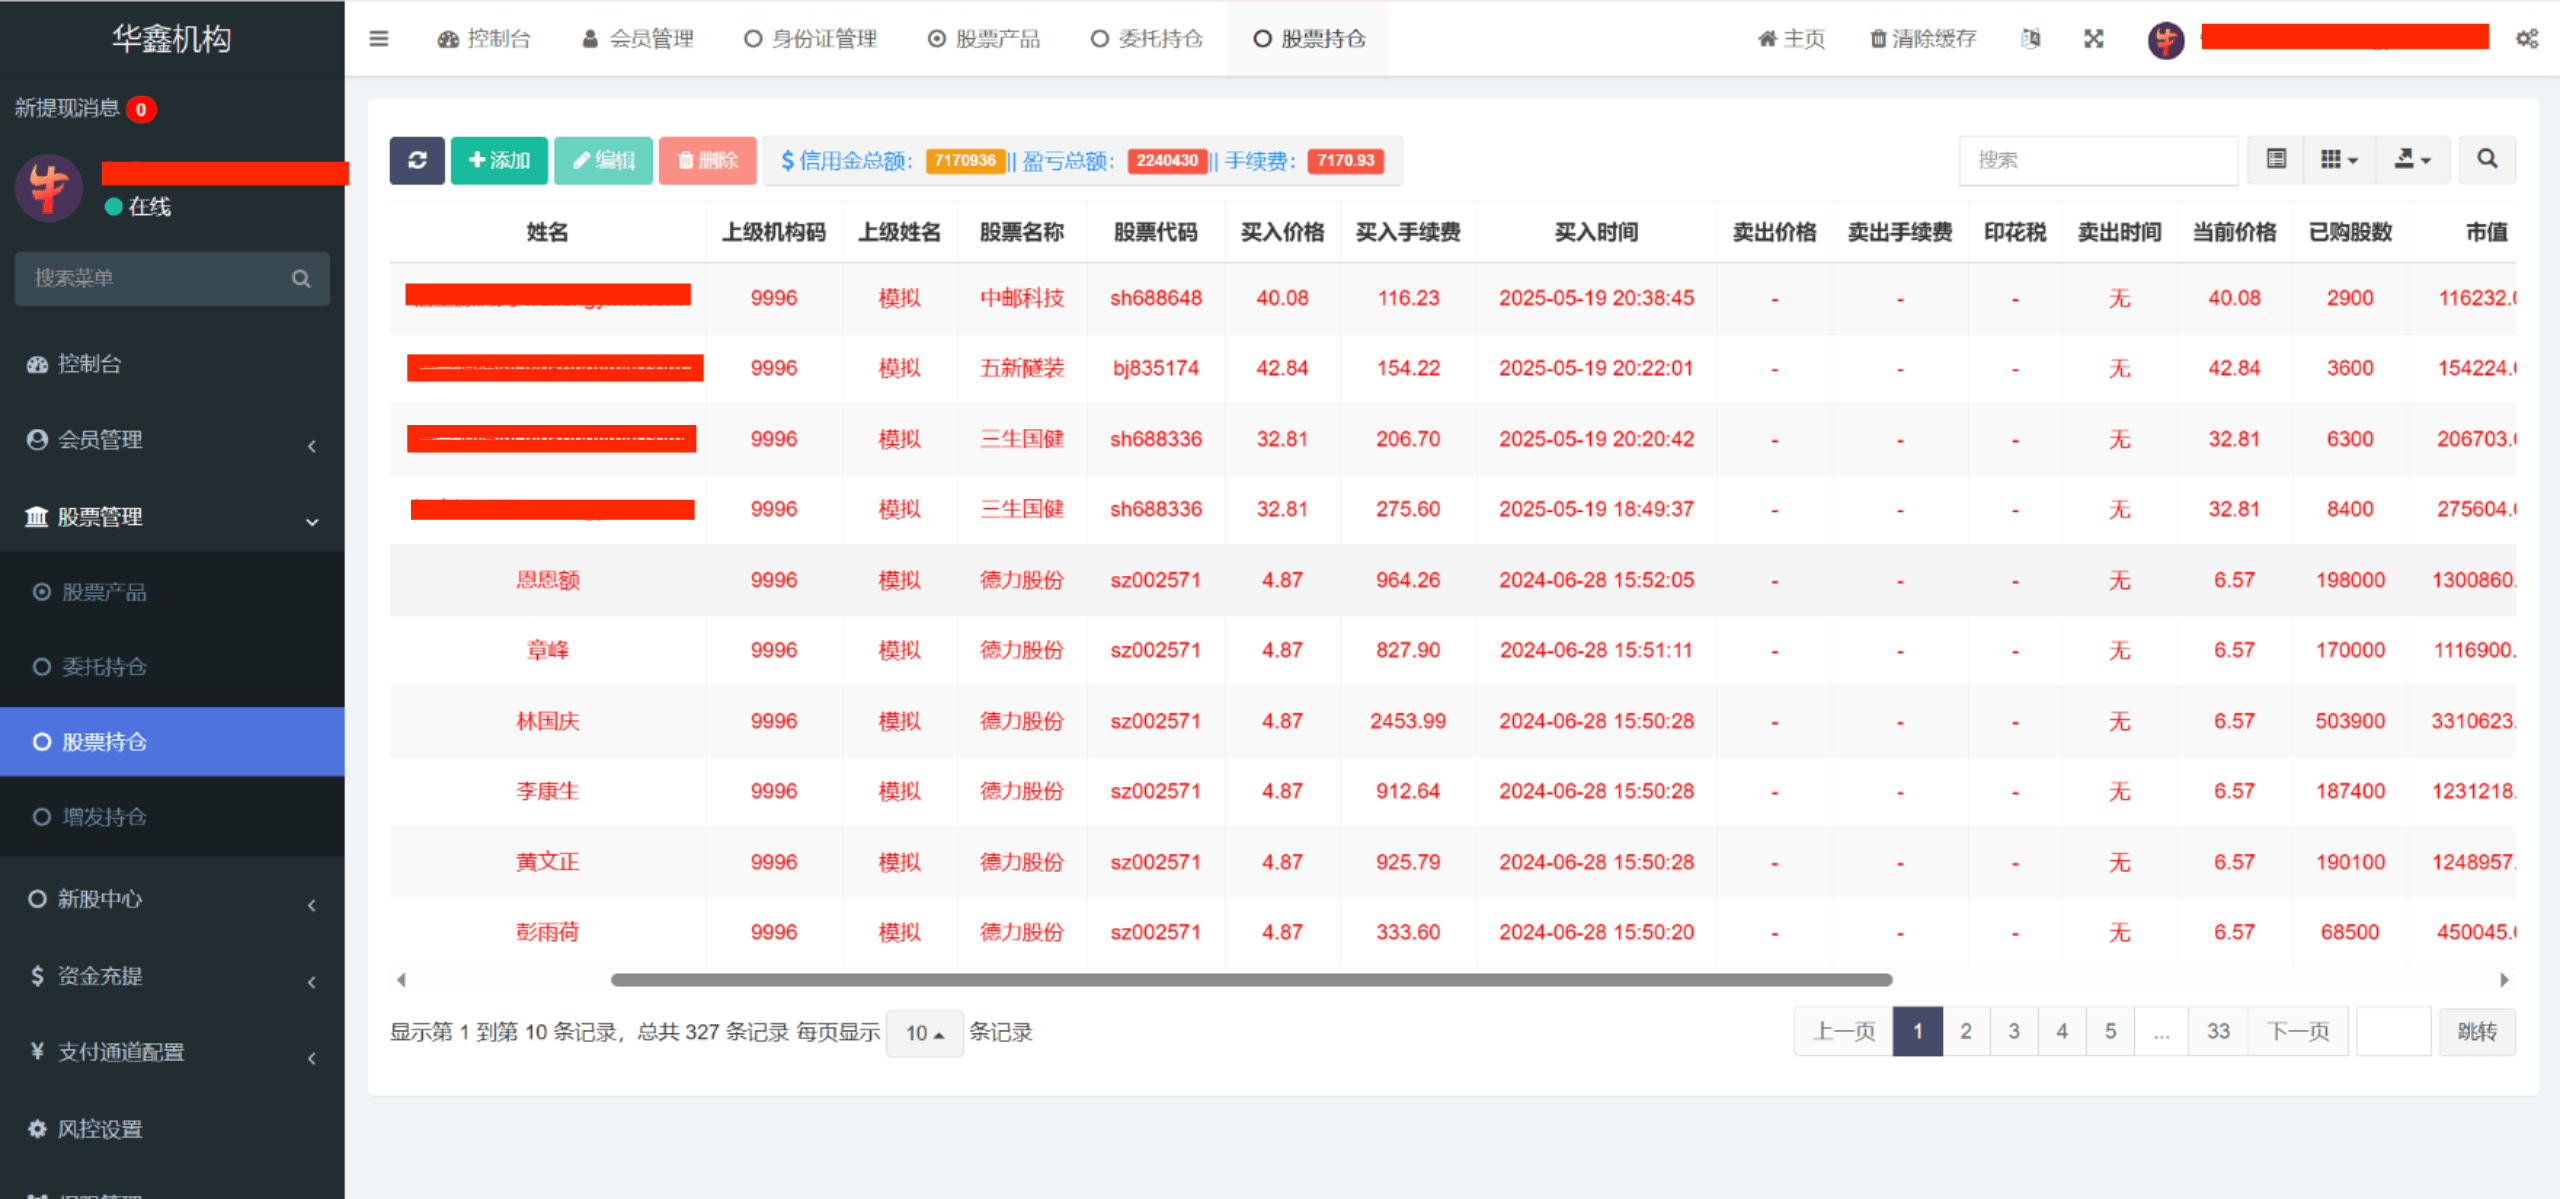Click the hamburger menu icon to collapse sidebar
The image size is (2560, 1199).
coord(378,38)
